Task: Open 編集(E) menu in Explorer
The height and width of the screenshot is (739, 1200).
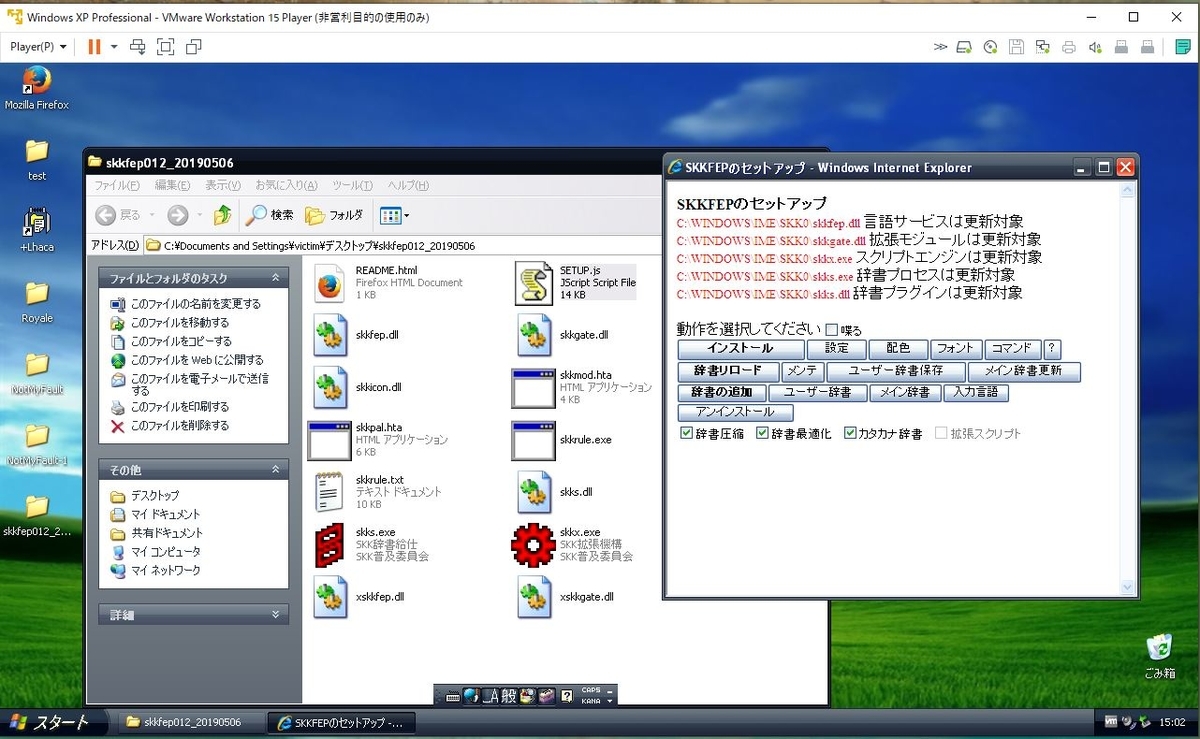Action: point(173,185)
